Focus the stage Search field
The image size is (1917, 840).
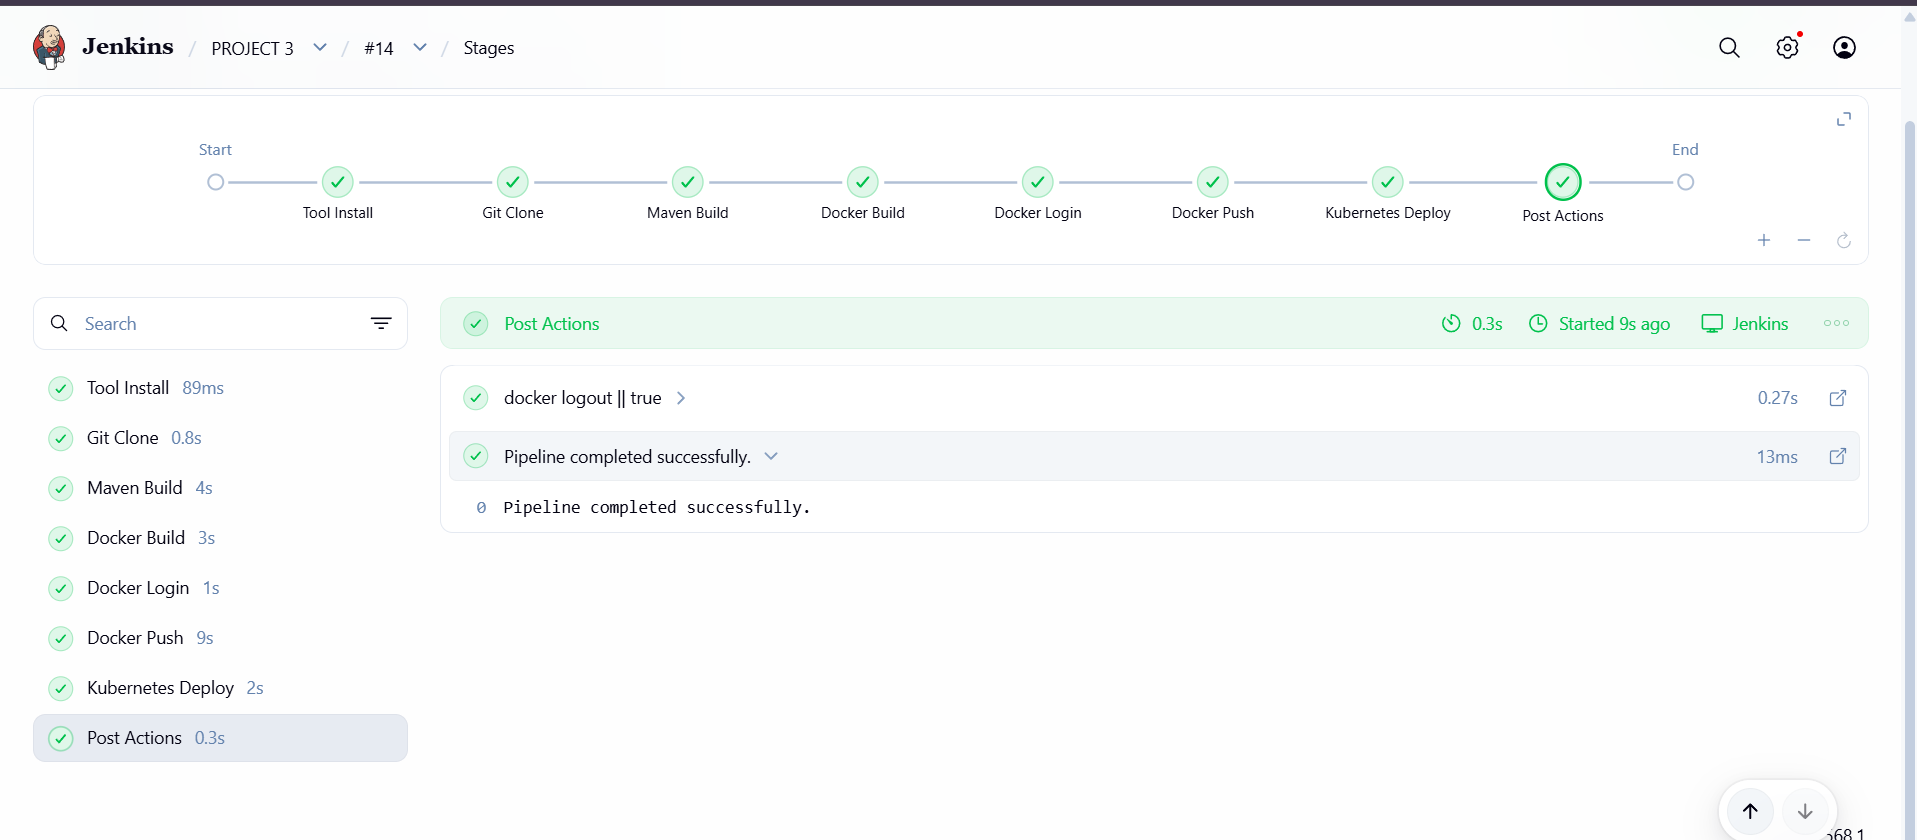[220, 323]
